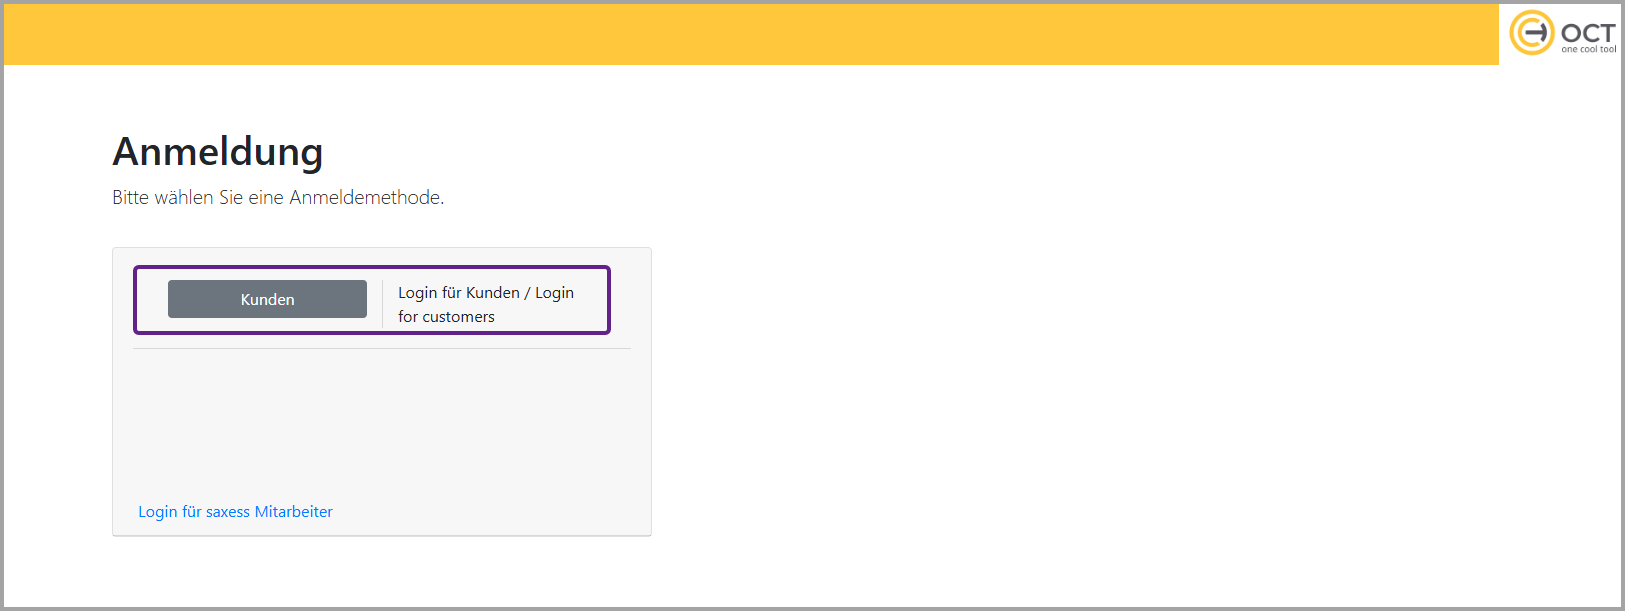The height and width of the screenshot is (611, 1625).
Task: Click the horizontal divider below the Kunden row
Action: (382, 348)
